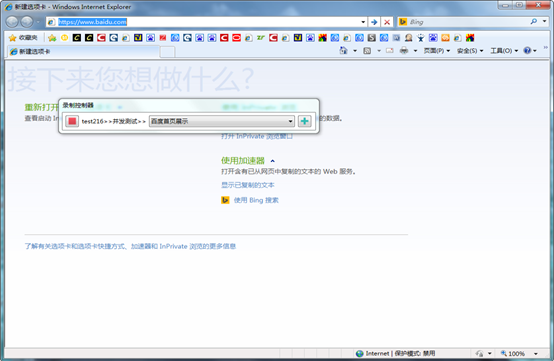Screen dimensions: 554x361
Task: Click the 显示已复制的文本 link
Action: click(x=248, y=185)
